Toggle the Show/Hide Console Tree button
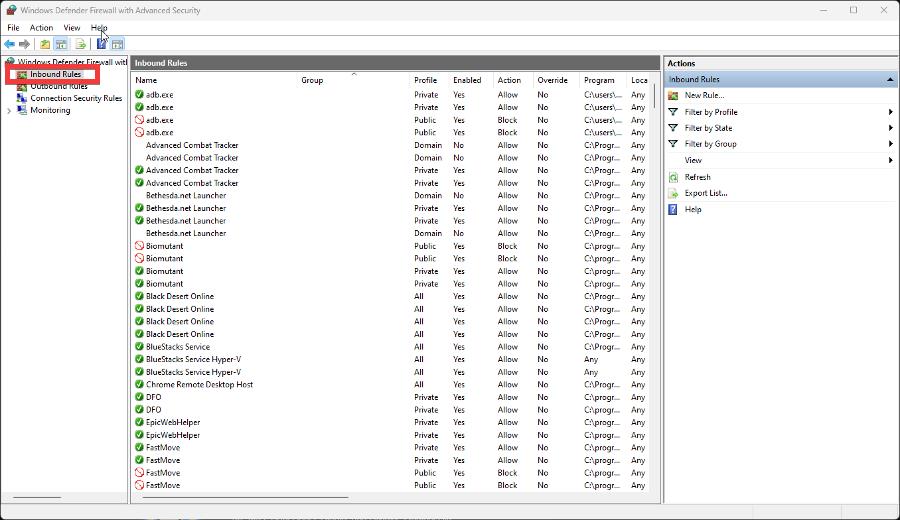Image resolution: width=900 pixels, height=520 pixels. tap(61, 44)
